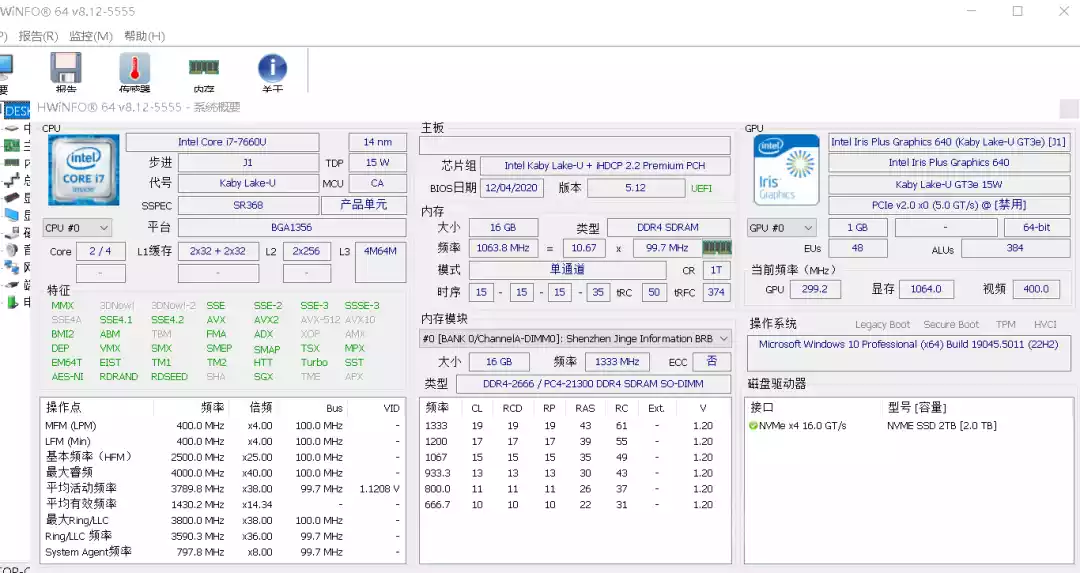
Task: Click the BIOS date 12/04/2020 field
Action: pos(511,188)
